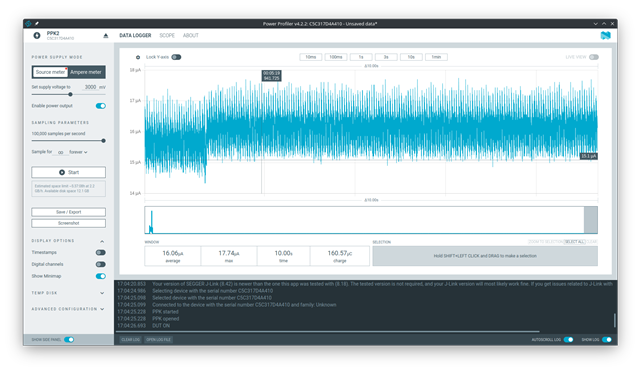Switch to the Scope tab
Screen dimensions: 640x372
(x=167, y=36)
